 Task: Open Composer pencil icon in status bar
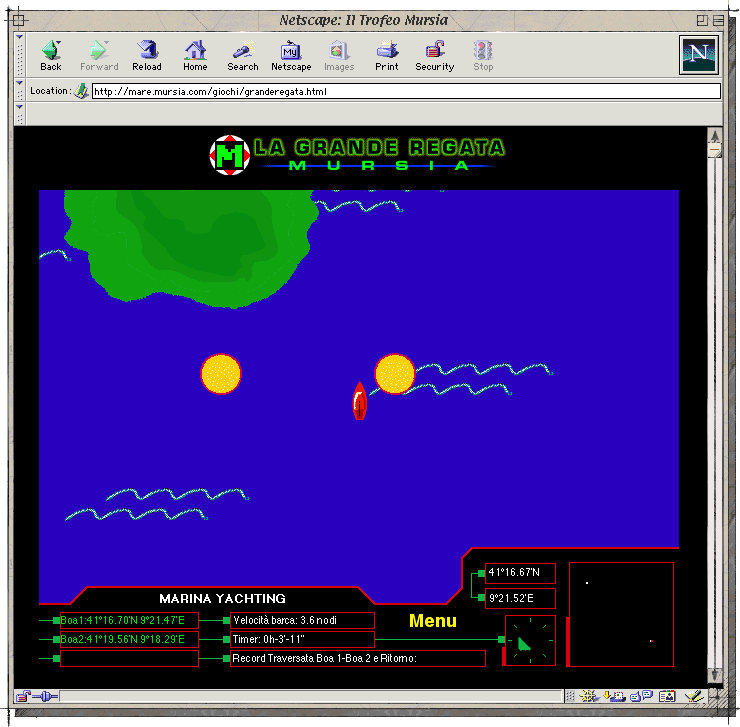694,695
